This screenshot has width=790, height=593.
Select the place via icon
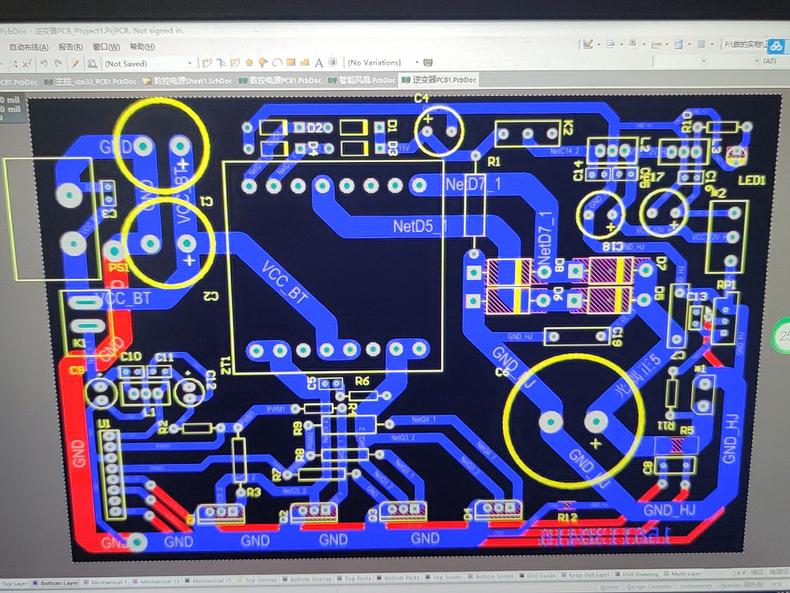tap(262, 63)
